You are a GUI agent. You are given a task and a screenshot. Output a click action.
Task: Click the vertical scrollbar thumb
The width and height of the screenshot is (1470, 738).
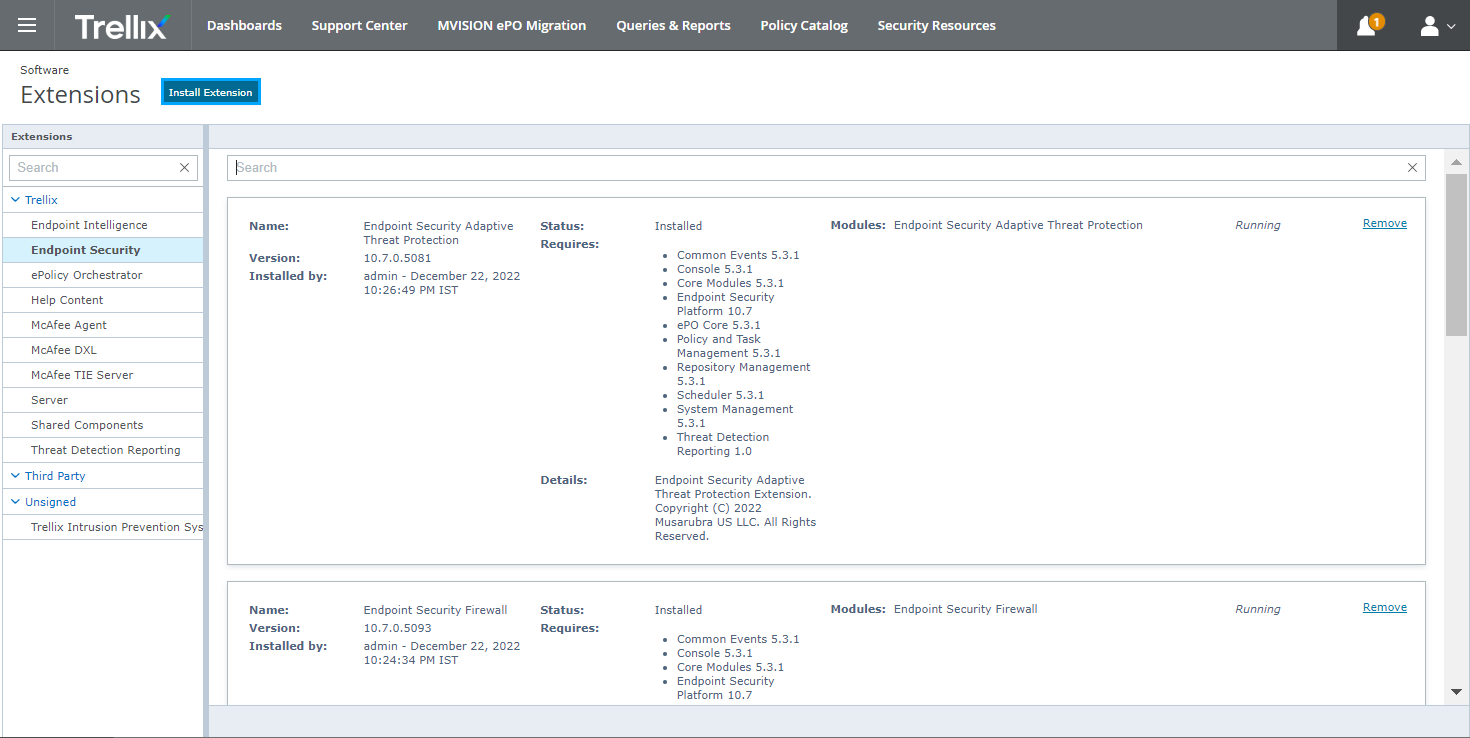click(1456, 255)
